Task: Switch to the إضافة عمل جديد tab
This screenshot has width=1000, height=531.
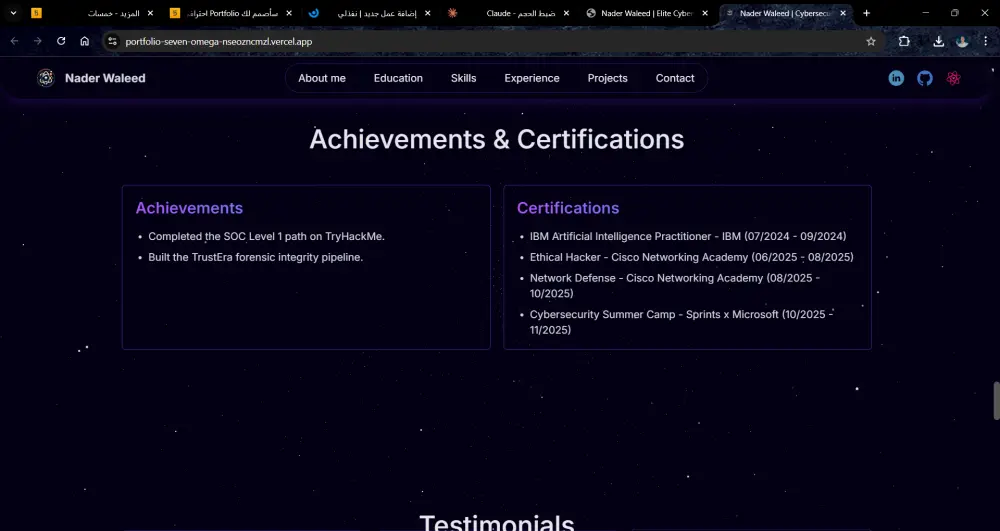Action: click(x=369, y=13)
